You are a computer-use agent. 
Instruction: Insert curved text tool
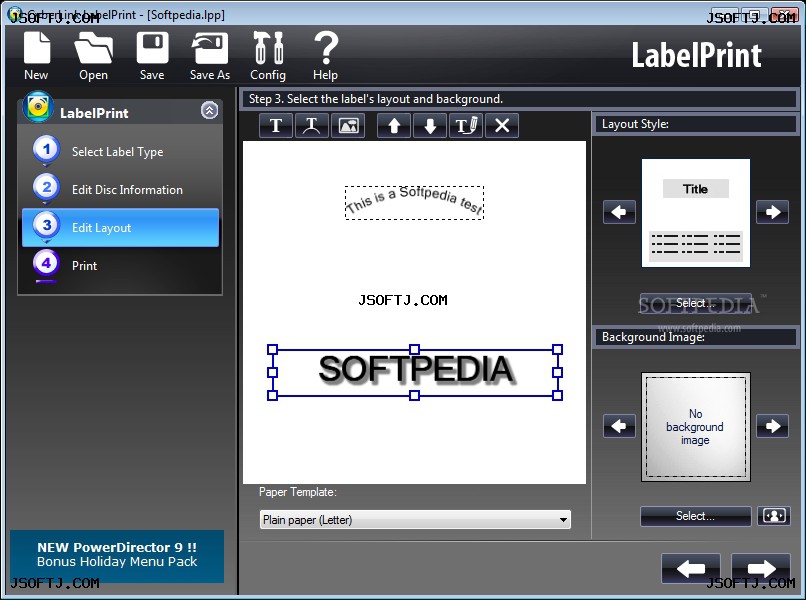click(312, 125)
